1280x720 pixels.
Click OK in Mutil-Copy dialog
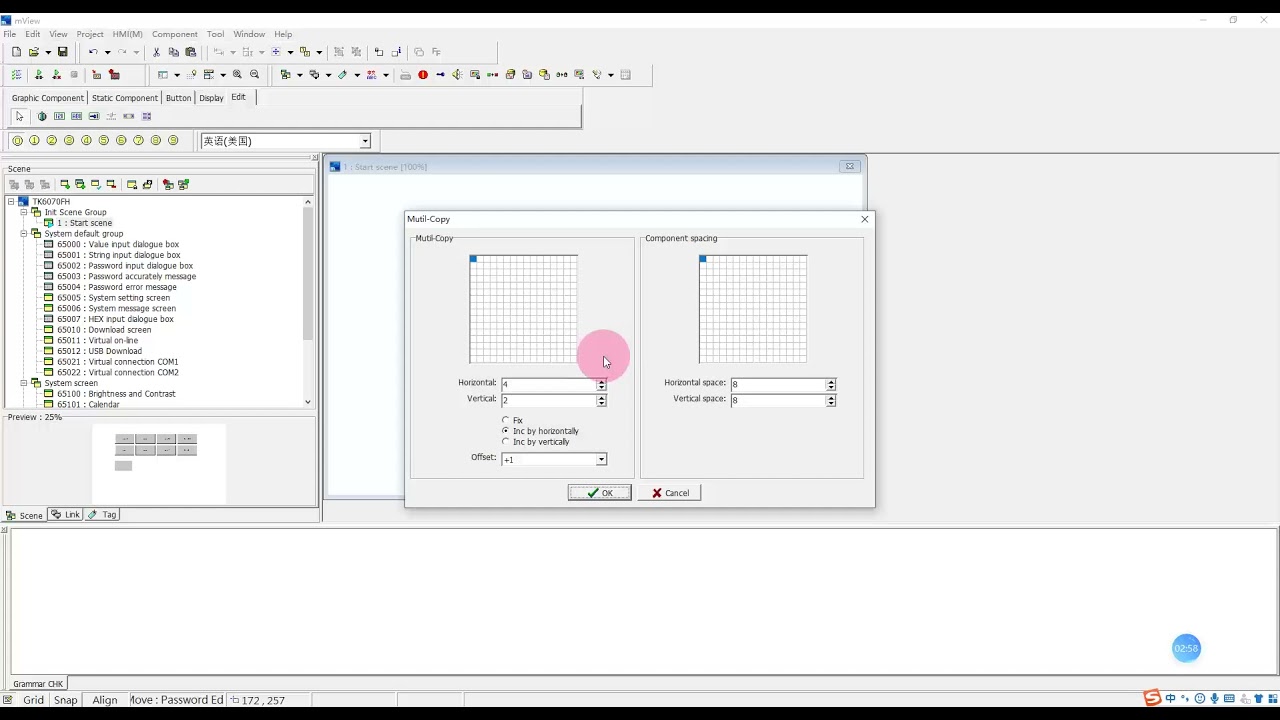tap(600, 493)
